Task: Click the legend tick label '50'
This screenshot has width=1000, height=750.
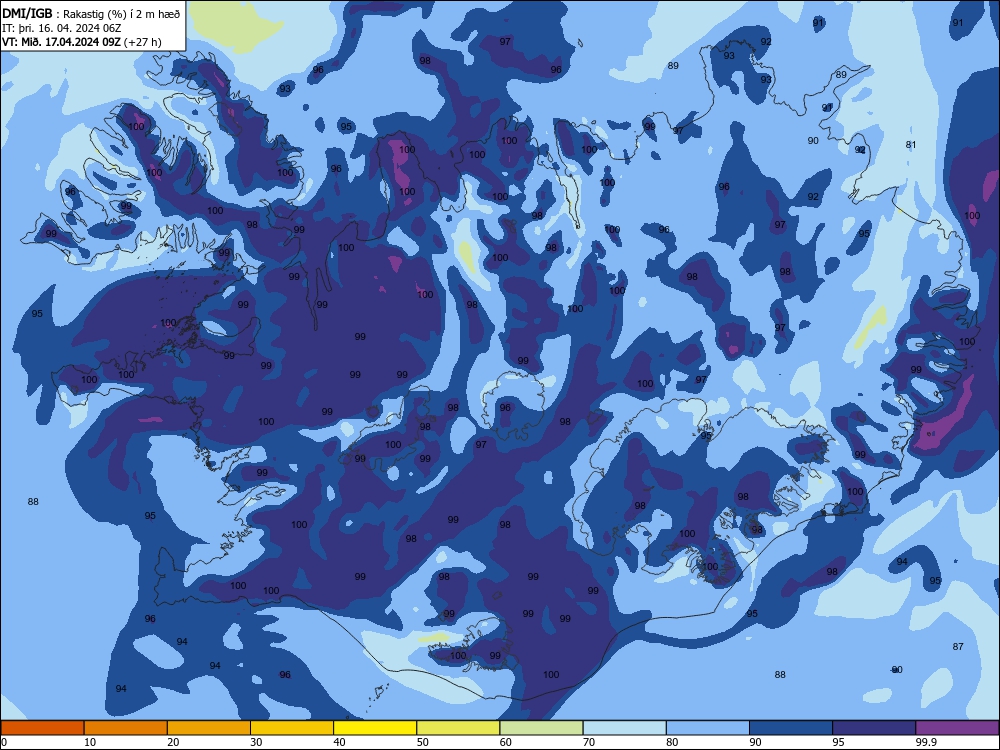Action: 422,742
